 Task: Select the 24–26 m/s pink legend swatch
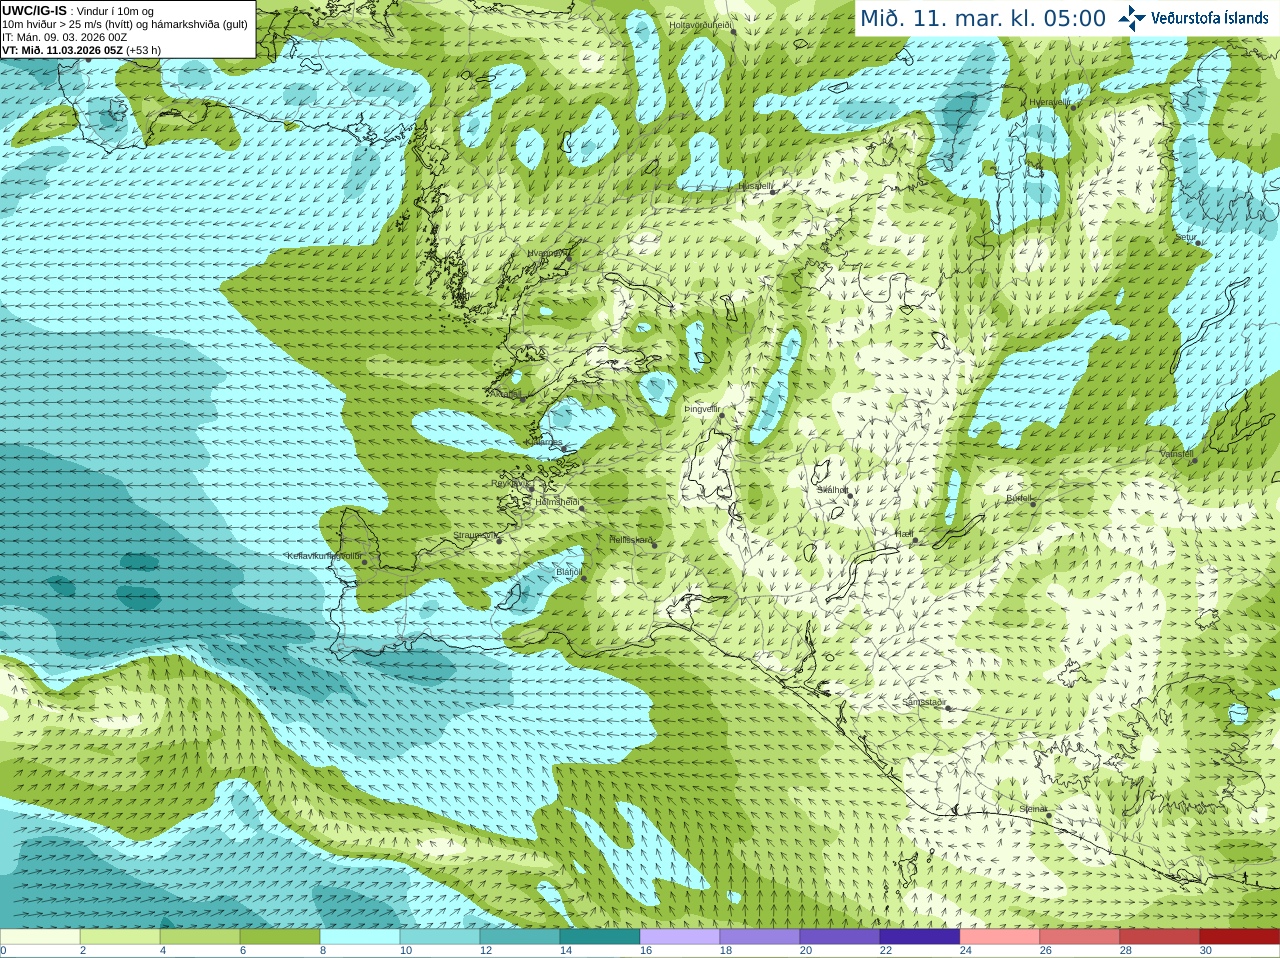(1000, 937)
